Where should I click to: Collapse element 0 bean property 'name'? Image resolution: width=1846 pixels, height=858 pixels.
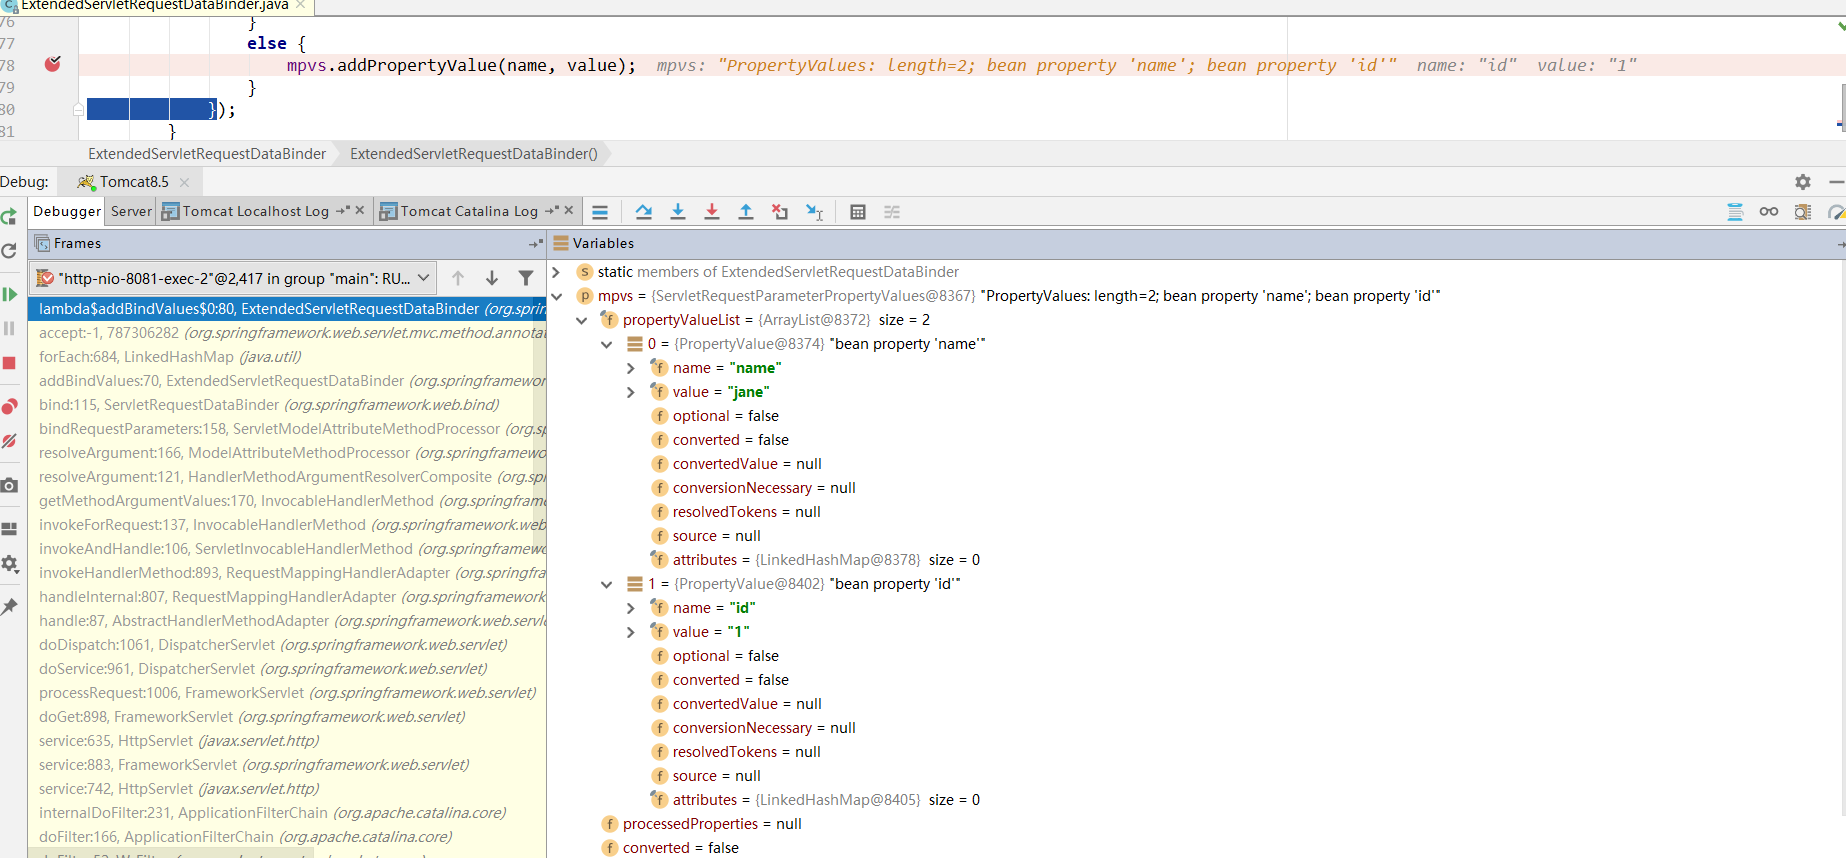pos(606,344)
